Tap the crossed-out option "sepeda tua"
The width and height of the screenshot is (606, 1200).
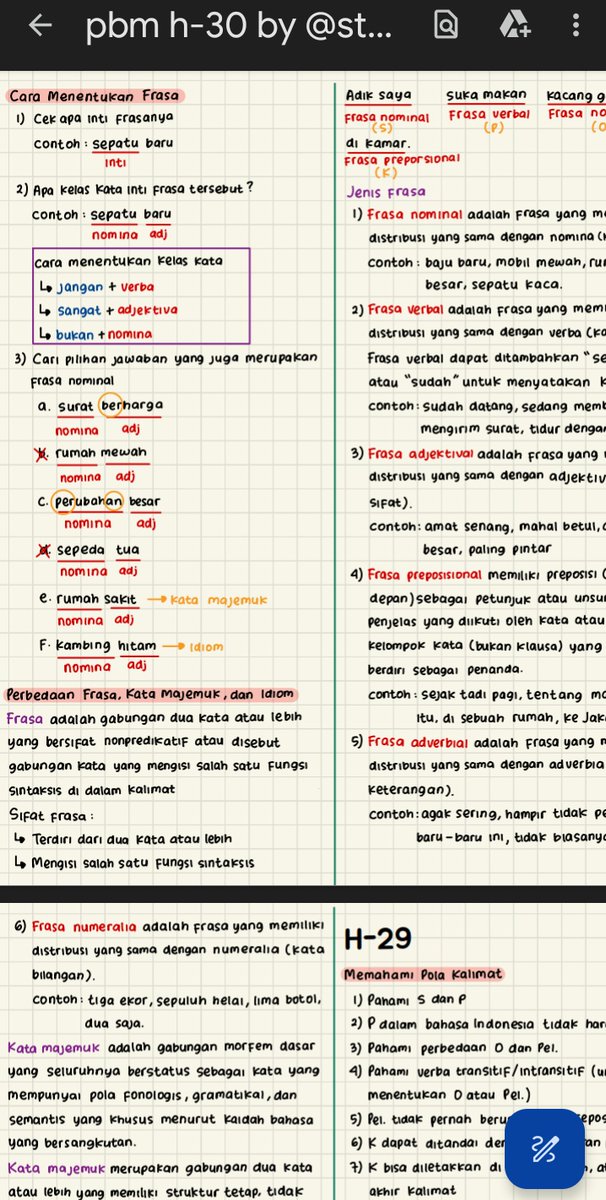(88, 549)
